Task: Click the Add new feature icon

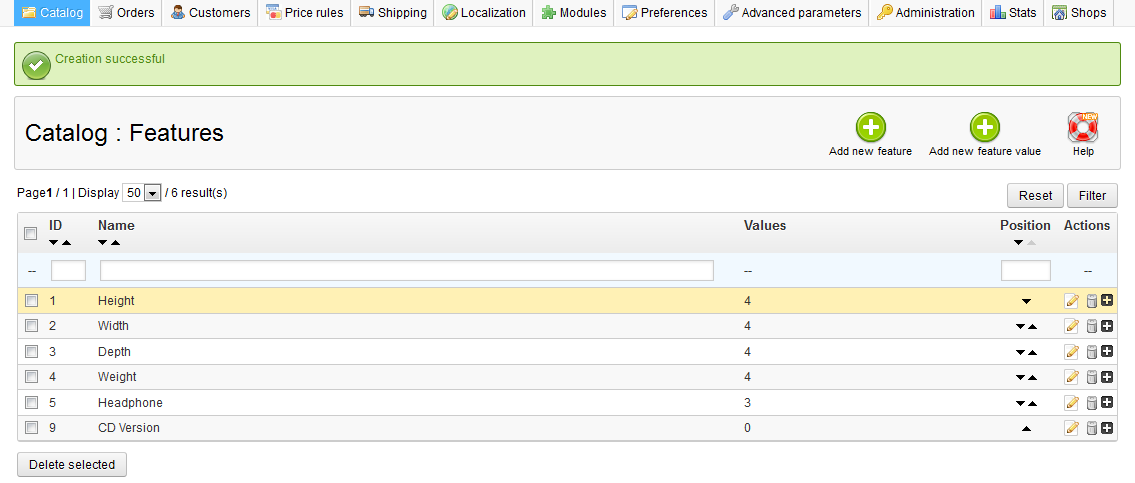Action: [870, 128]
